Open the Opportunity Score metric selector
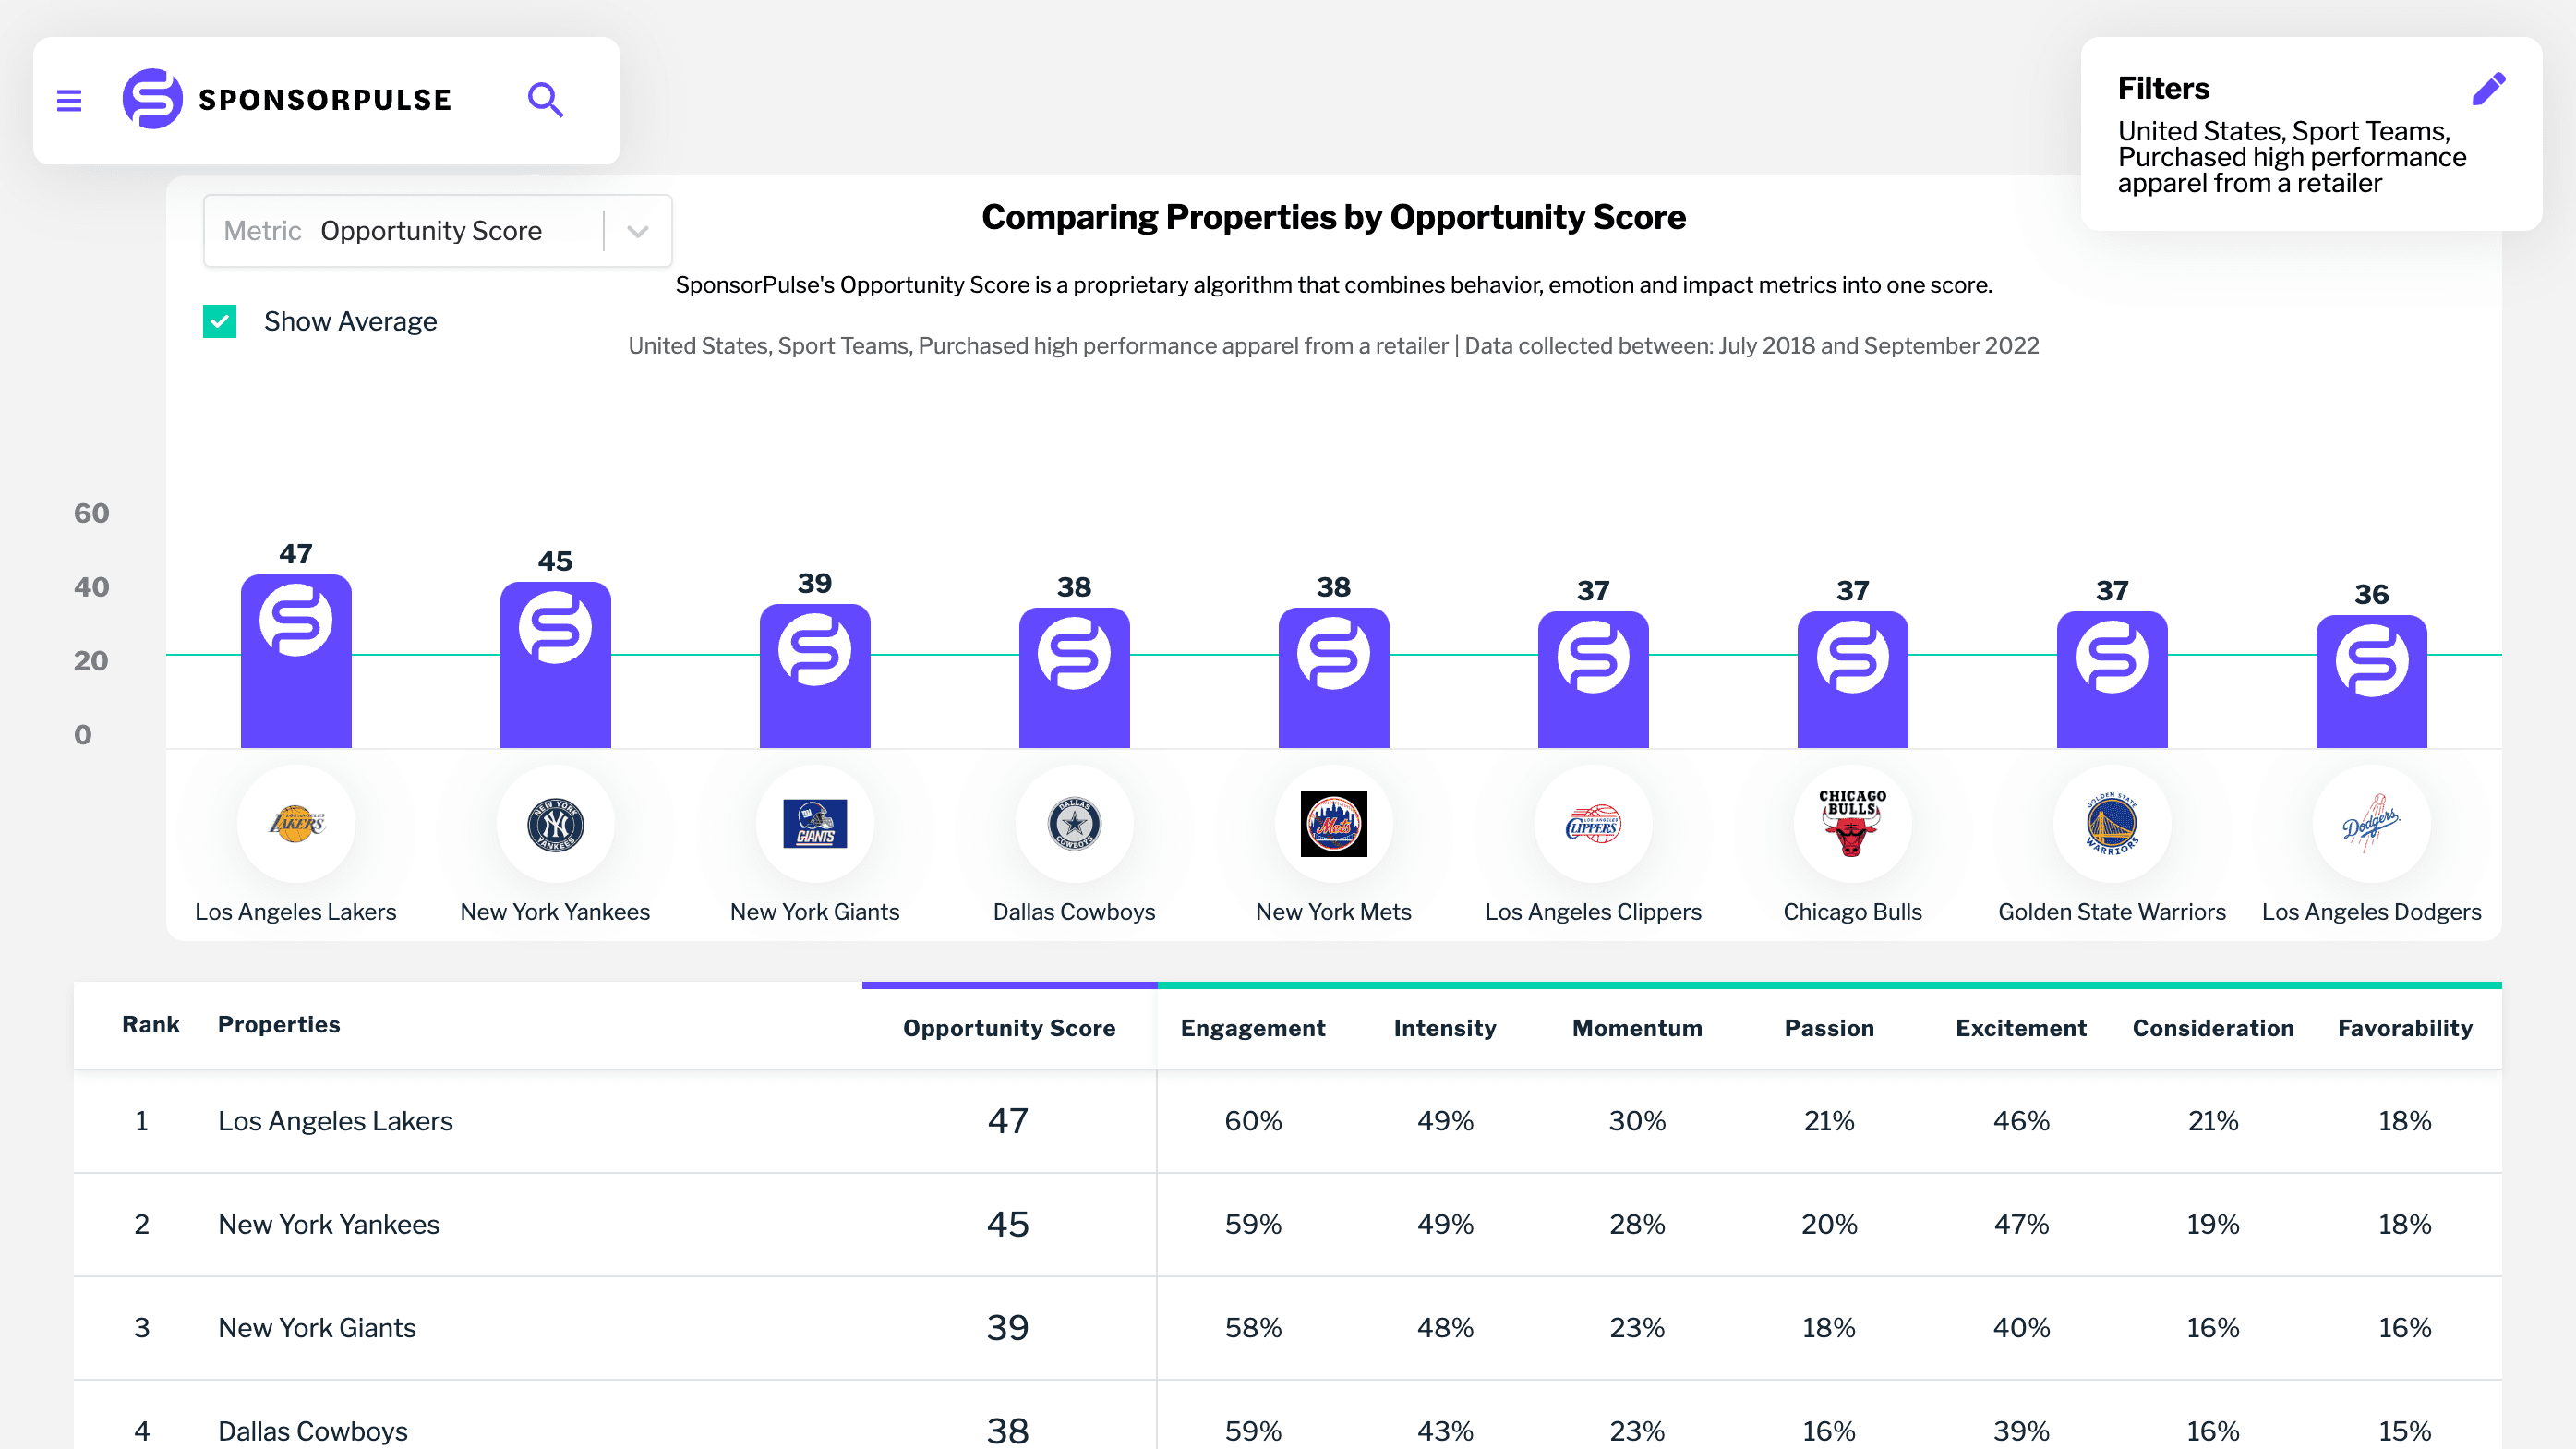The width and height of the screenshot is (2576, 1449). tap(430, 232)
